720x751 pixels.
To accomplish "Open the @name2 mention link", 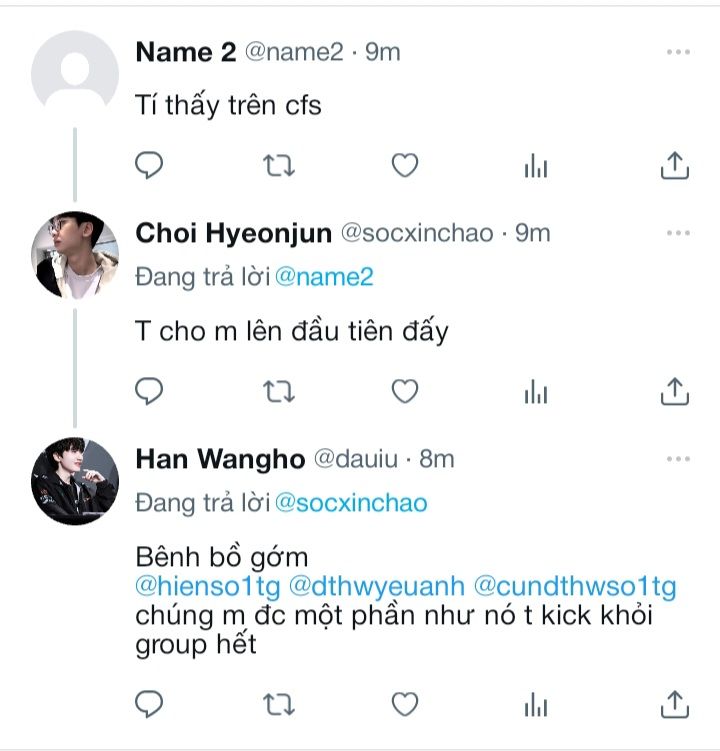I will coord(323,277).
